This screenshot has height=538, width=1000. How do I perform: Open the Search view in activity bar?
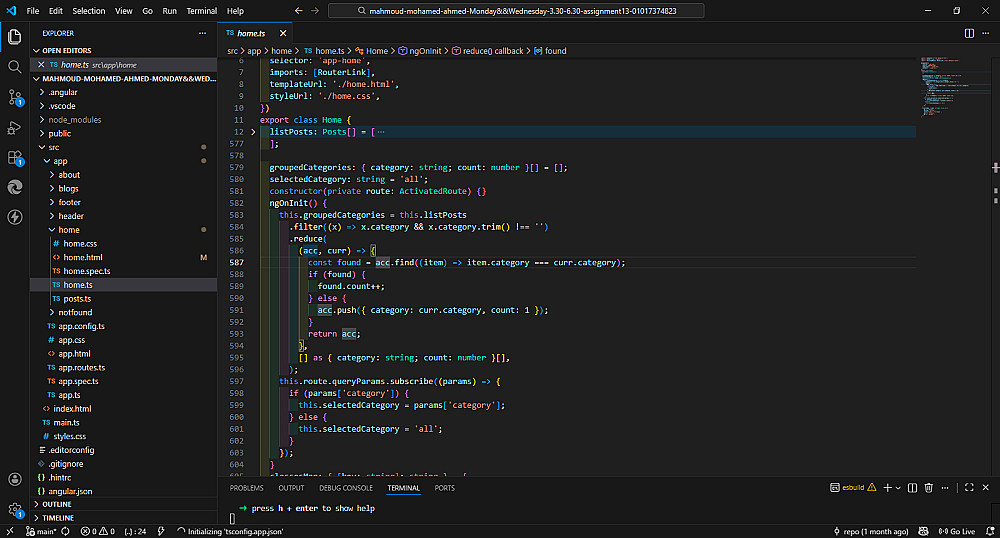click(15, 67)
